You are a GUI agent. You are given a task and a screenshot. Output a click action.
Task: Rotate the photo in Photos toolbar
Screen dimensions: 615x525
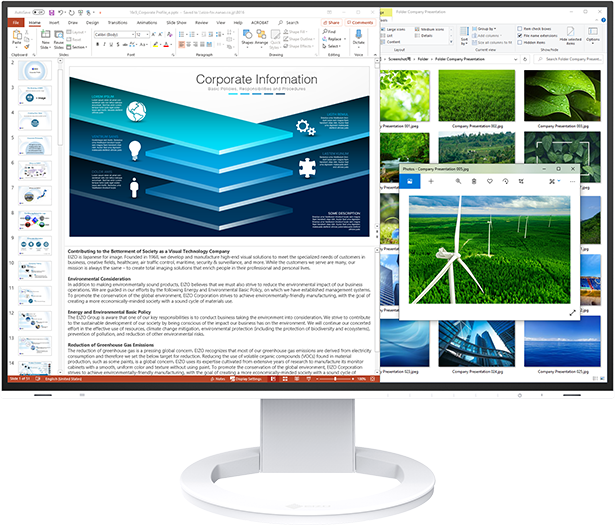pyautogui.click(x=505, y=181)
